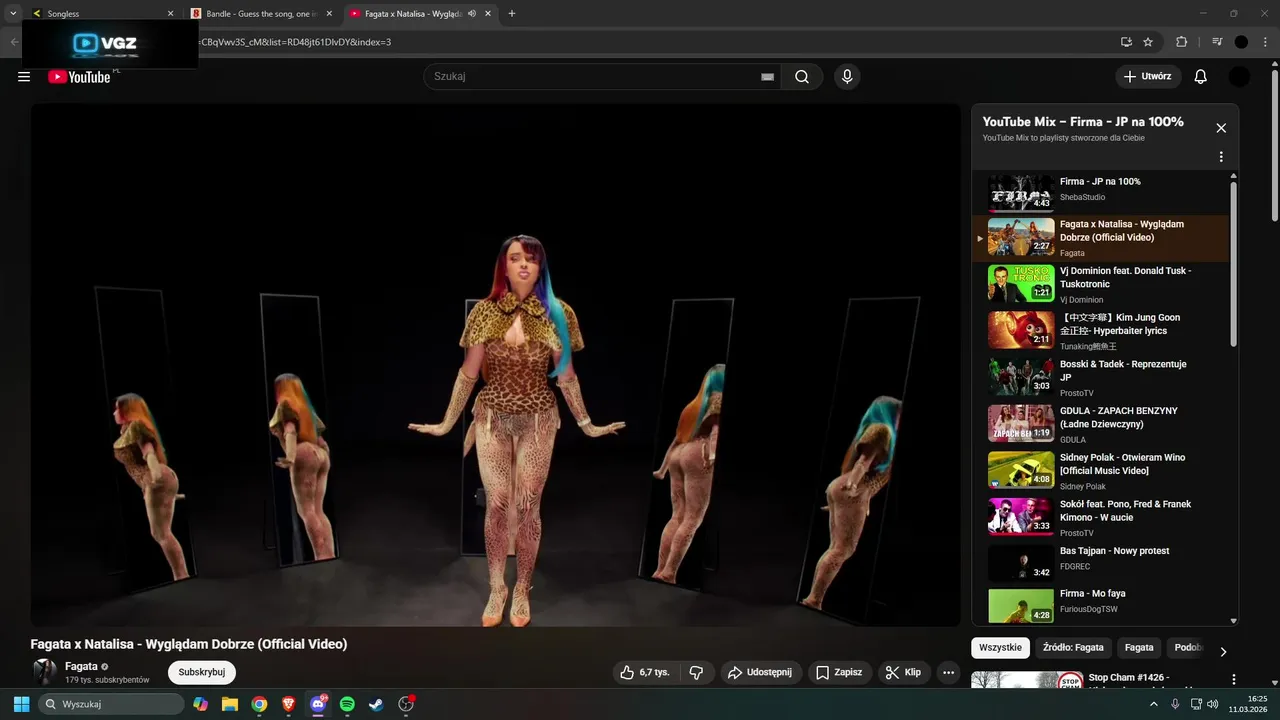The height and width of the screenshot is (720, 1280).
Task: Open Steam from the taskbar
Action: (x=376, y=704)
